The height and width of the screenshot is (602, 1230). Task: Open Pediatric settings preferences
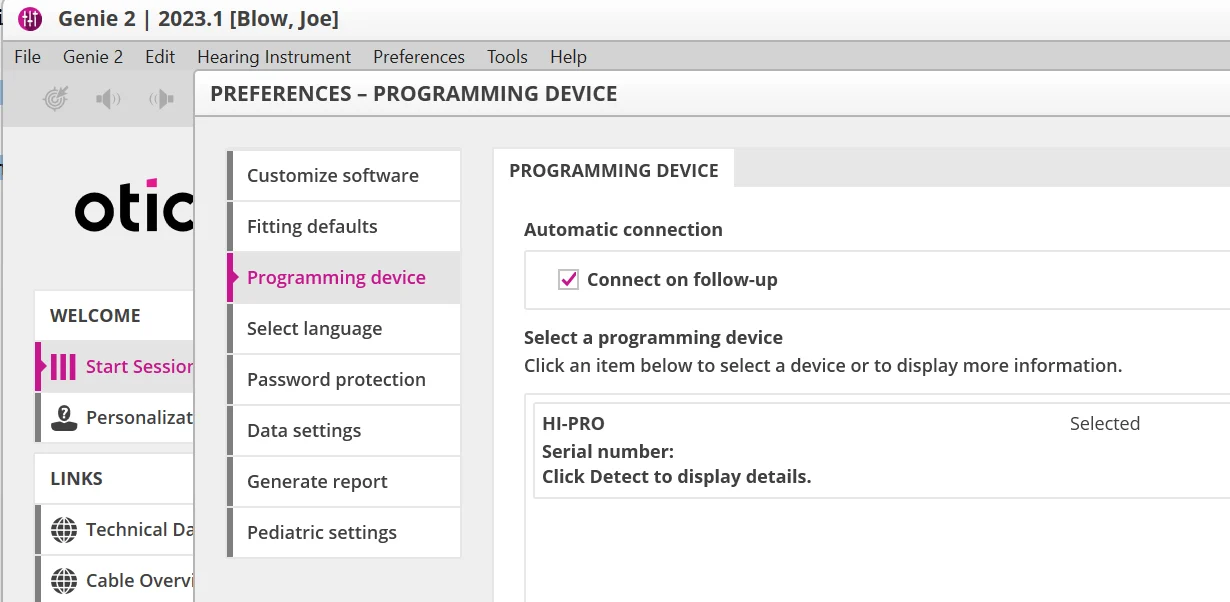344,533
